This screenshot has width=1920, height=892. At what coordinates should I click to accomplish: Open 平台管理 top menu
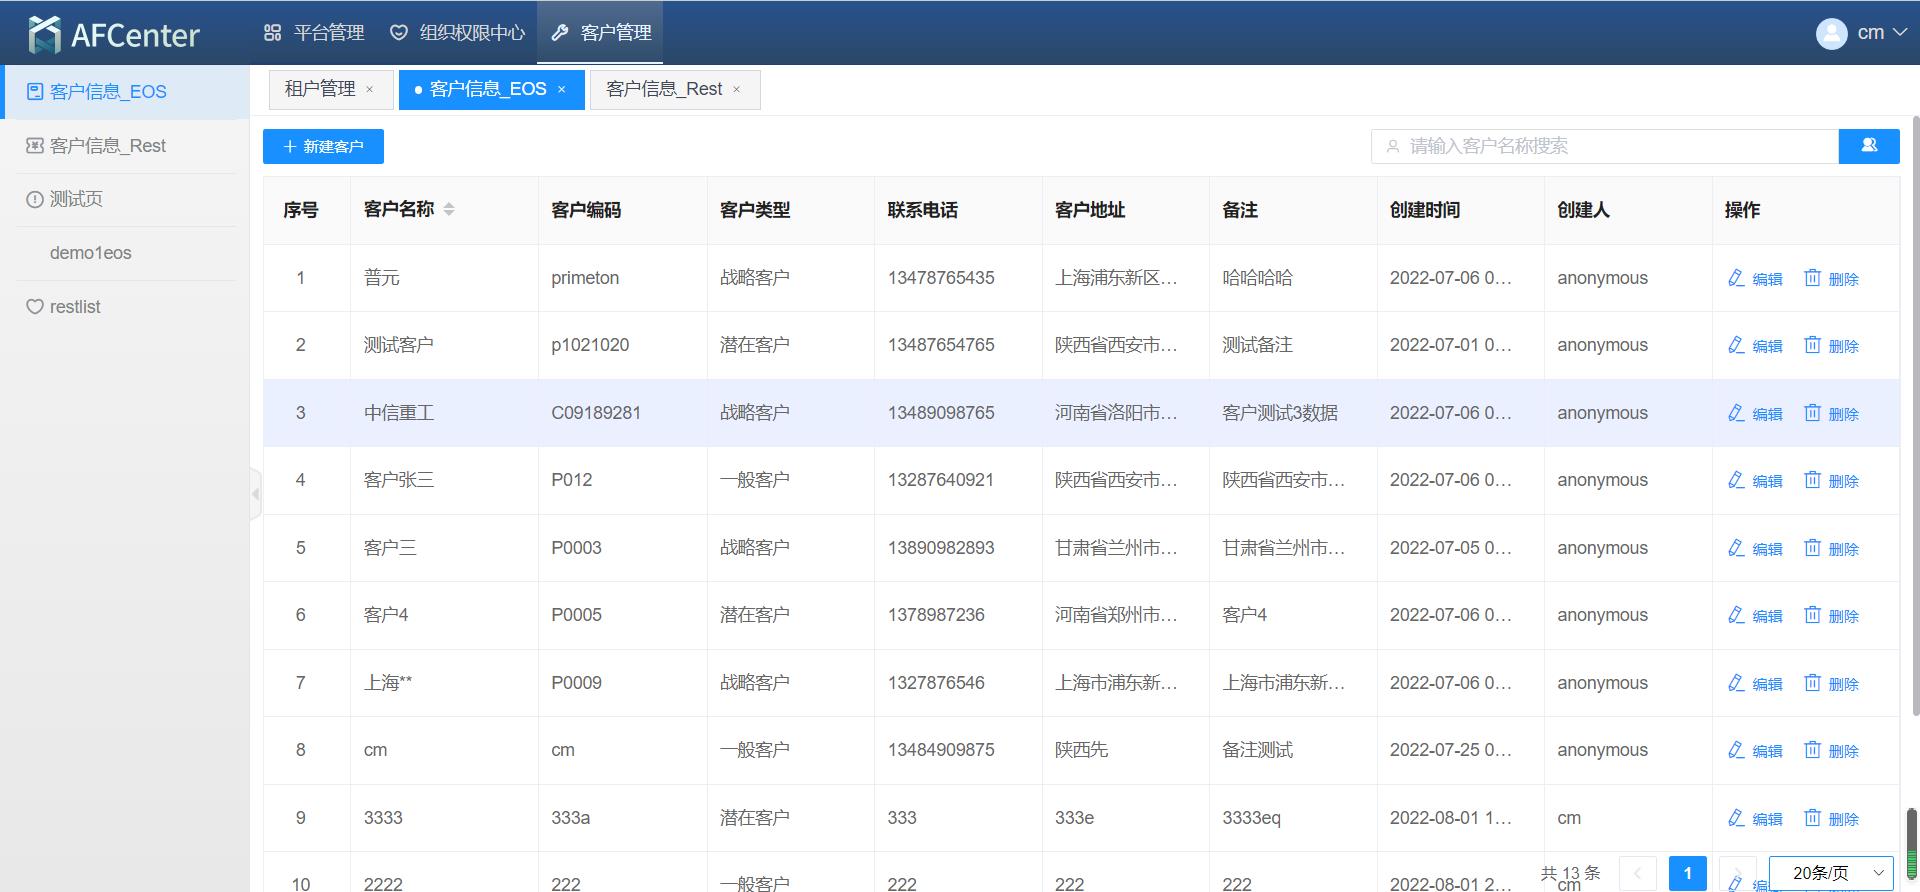tap(314, 33)
